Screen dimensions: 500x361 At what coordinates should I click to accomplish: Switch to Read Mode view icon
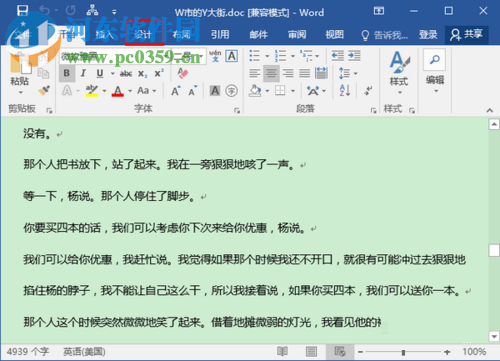coord(282,351)
